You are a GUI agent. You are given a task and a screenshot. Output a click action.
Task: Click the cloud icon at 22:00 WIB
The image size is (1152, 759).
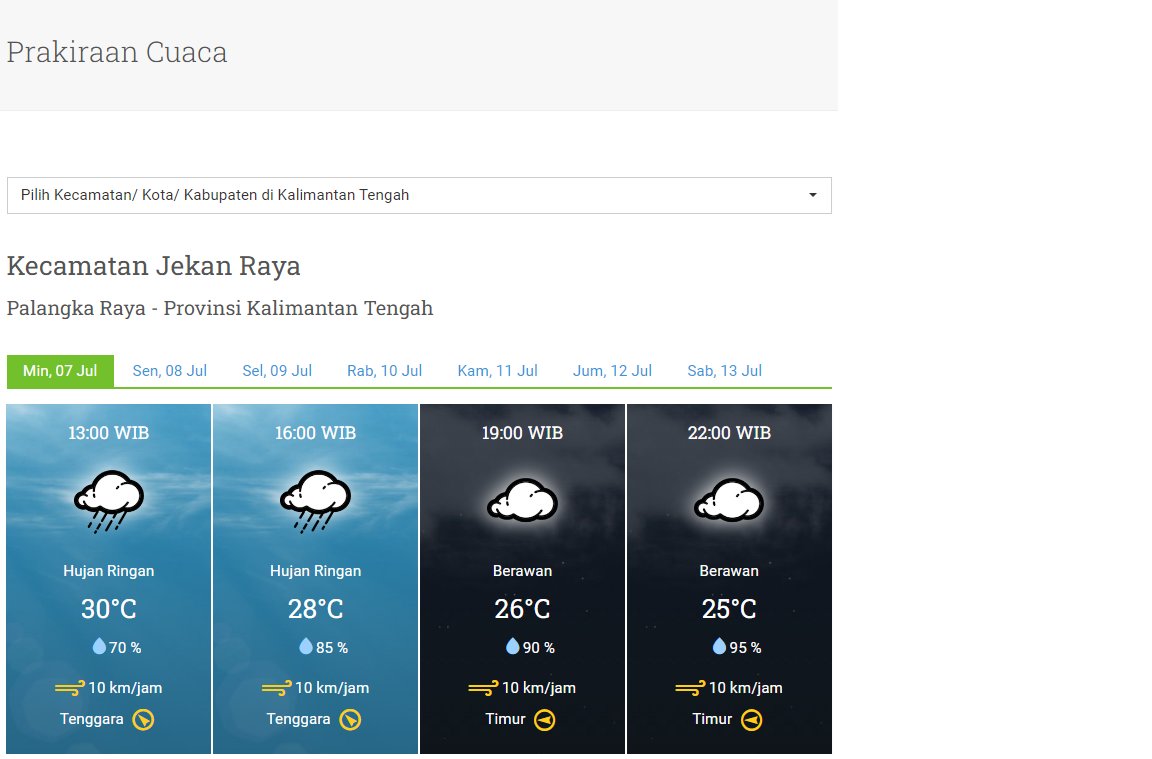pyautogui.click(x=729, y=500)
